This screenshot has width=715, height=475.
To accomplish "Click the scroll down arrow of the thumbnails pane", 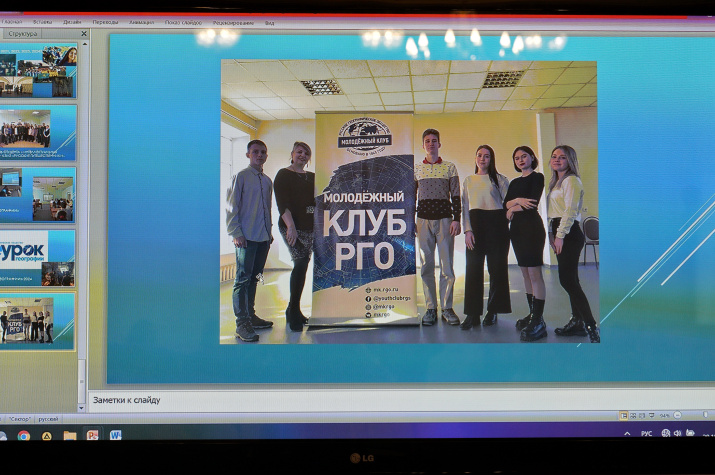I will pos(82,408).
